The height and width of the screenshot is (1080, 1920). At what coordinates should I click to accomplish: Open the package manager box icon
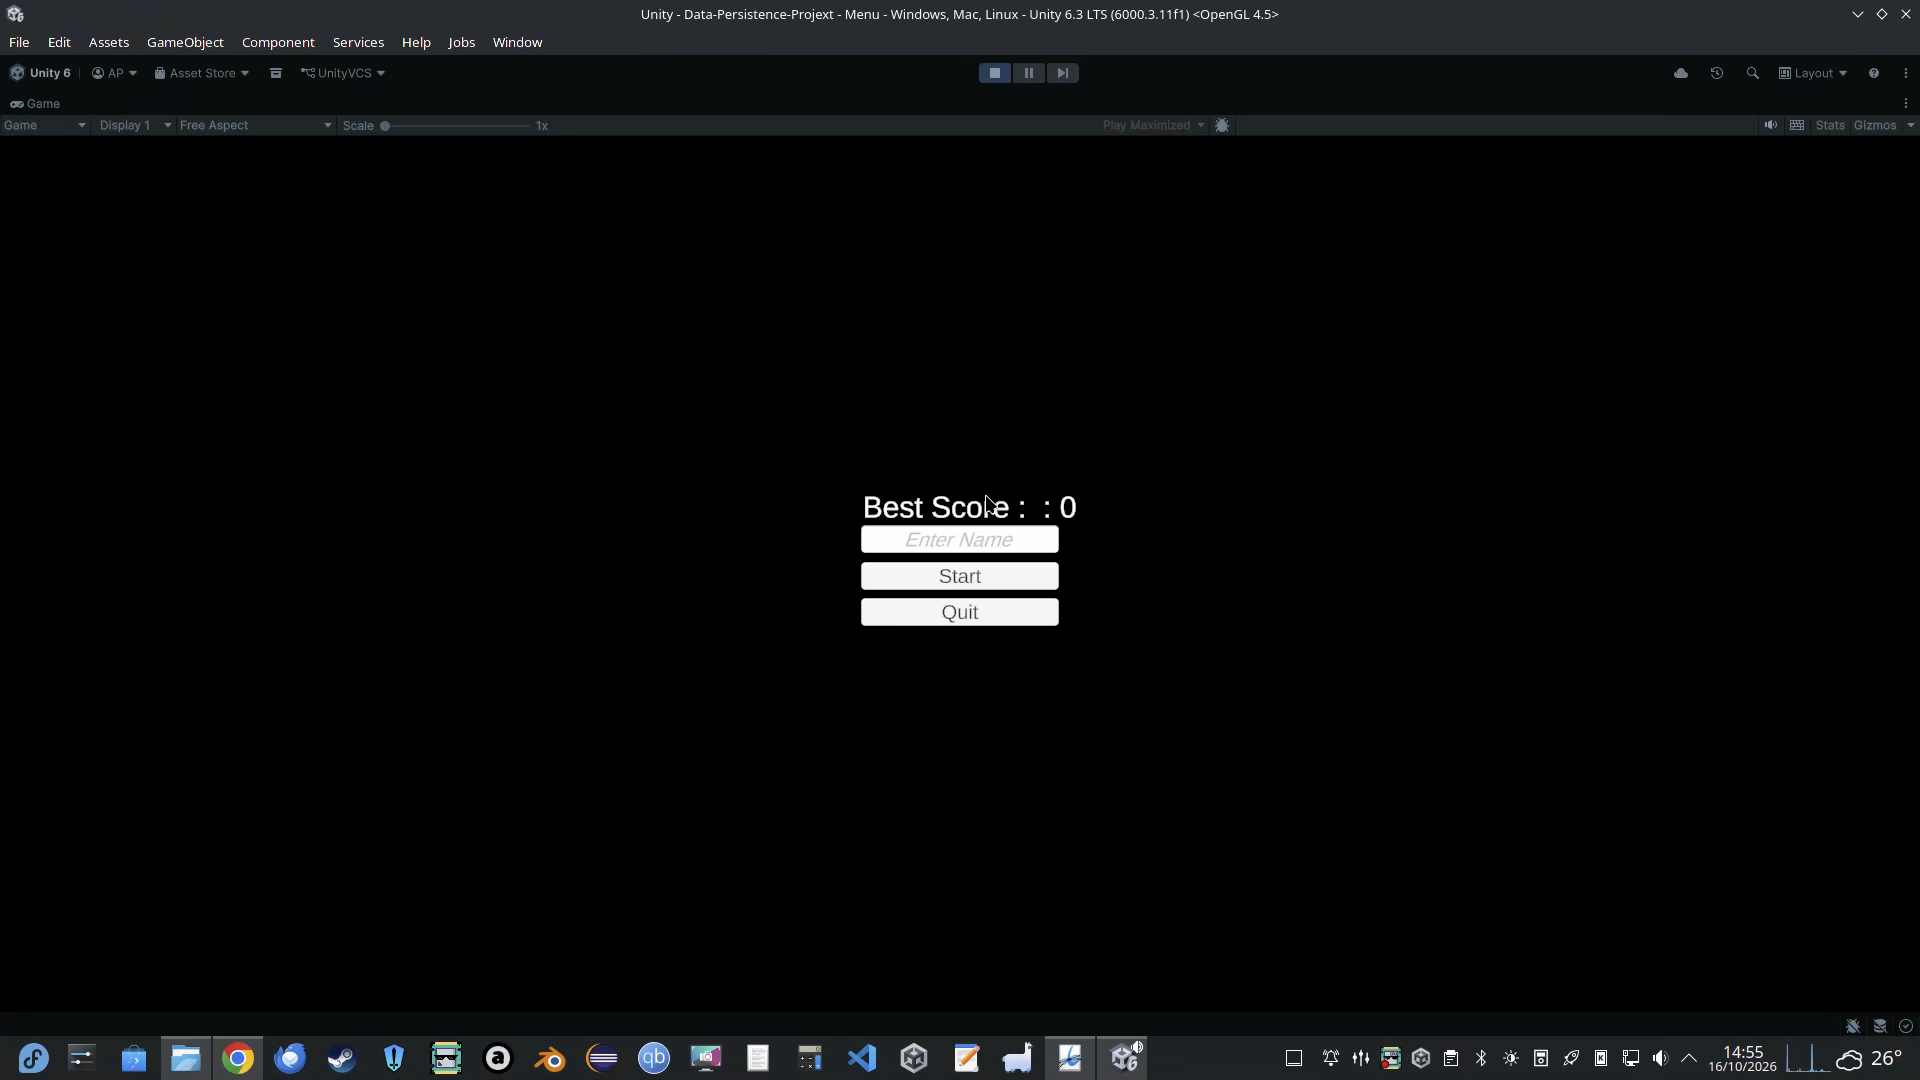[276, 73]
